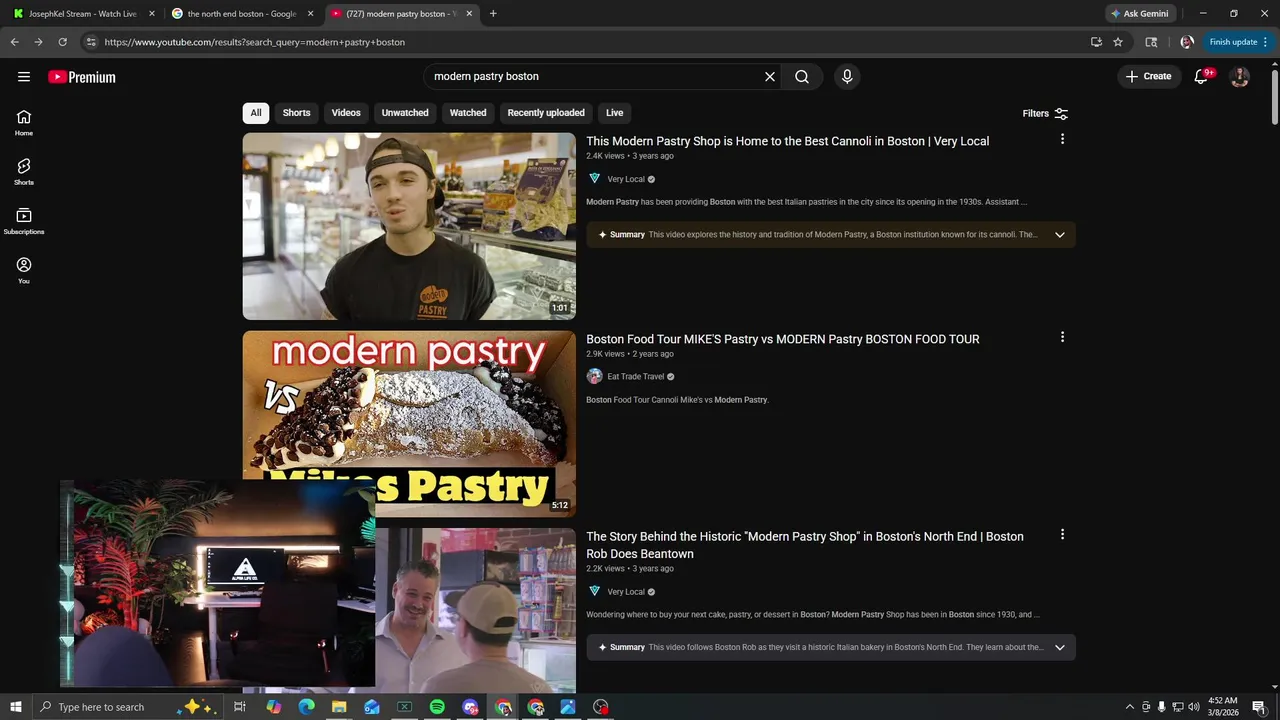Open Spotify from the taskbar
The image size is (1280, 720).
coord(437,707)
